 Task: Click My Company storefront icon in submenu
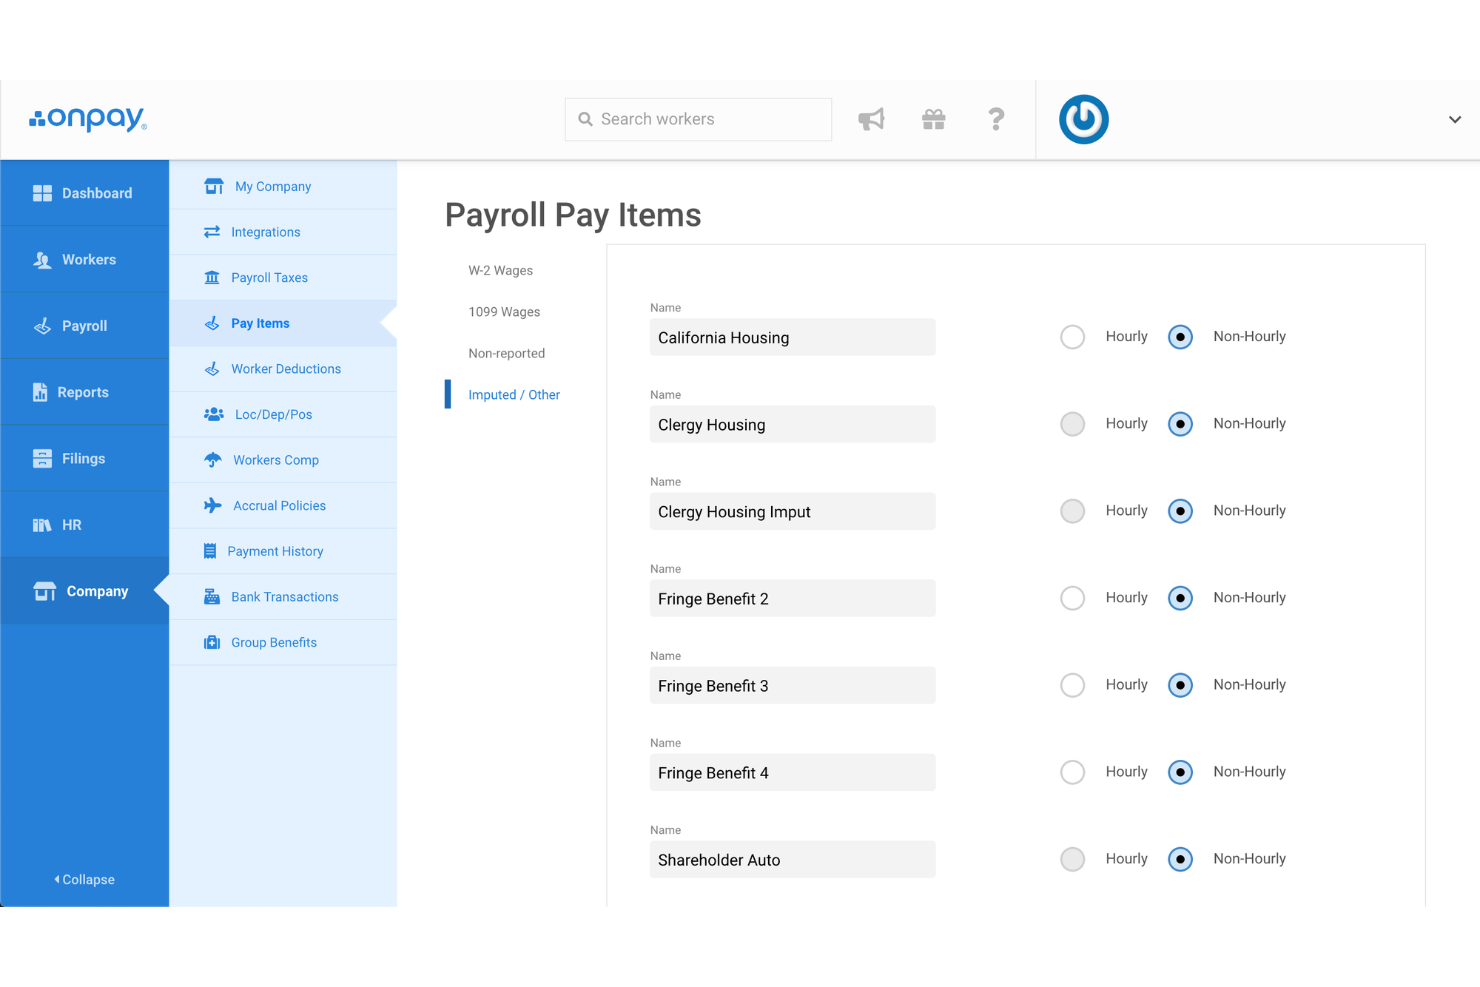pos(214,186)
